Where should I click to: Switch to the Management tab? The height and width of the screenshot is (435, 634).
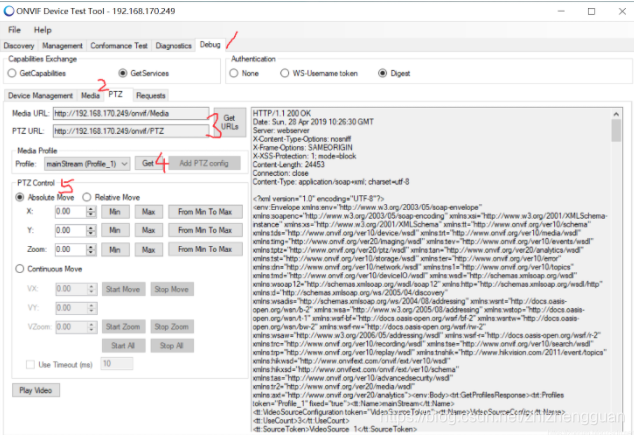click(x=62, y=46)
